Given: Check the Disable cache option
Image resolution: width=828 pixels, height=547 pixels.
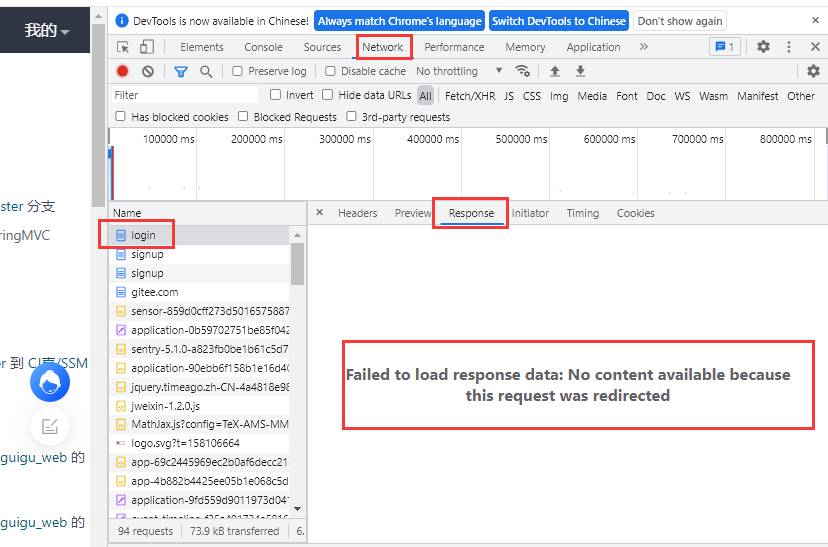Looking at the screenshot, I should click(x=330, y=71).
